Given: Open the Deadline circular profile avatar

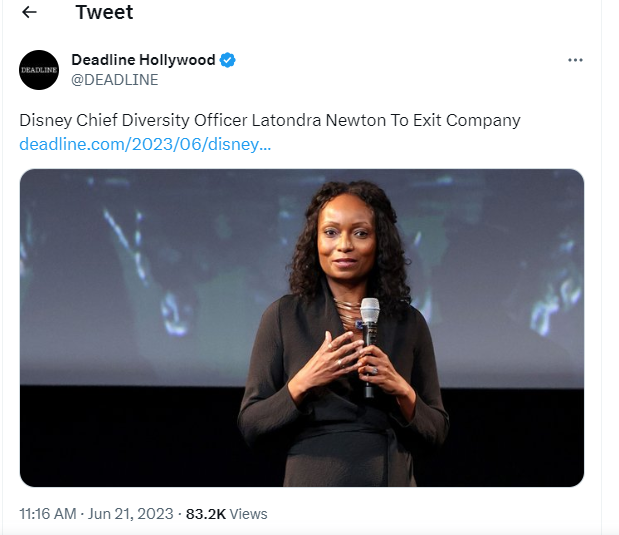Looking at the screenshot, I should 39,69.
